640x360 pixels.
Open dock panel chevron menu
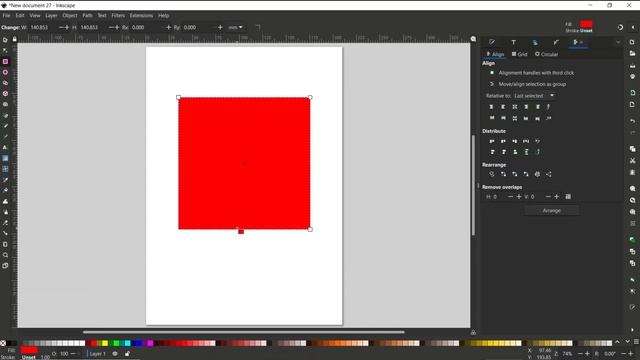tap(618, 42)
